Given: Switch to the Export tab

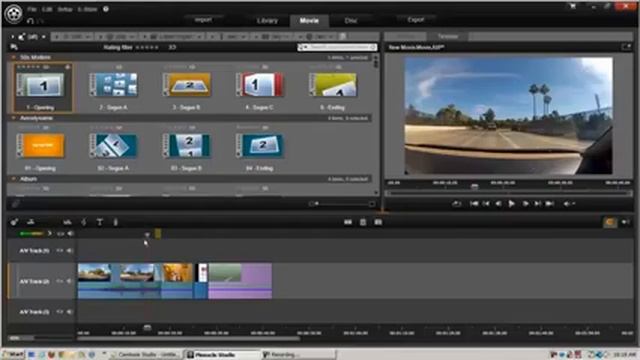Looking at the screenshot, I should click(415, 20).
